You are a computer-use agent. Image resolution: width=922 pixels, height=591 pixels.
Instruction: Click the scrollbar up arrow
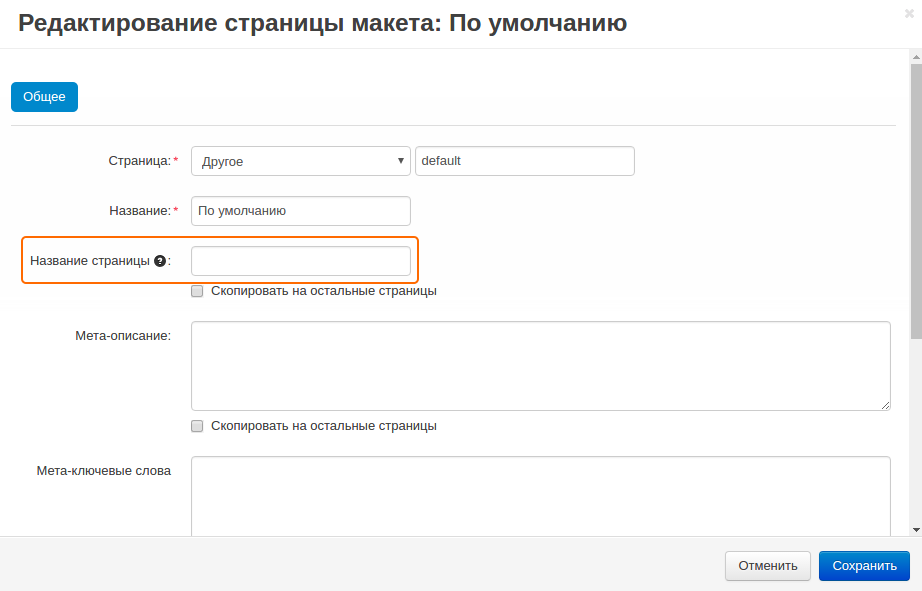(915, 57)
